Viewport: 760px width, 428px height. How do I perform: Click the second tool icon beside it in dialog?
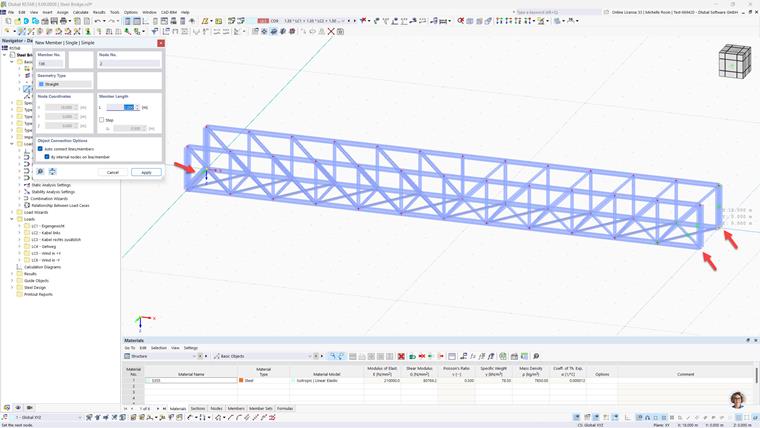coord(52,172)
